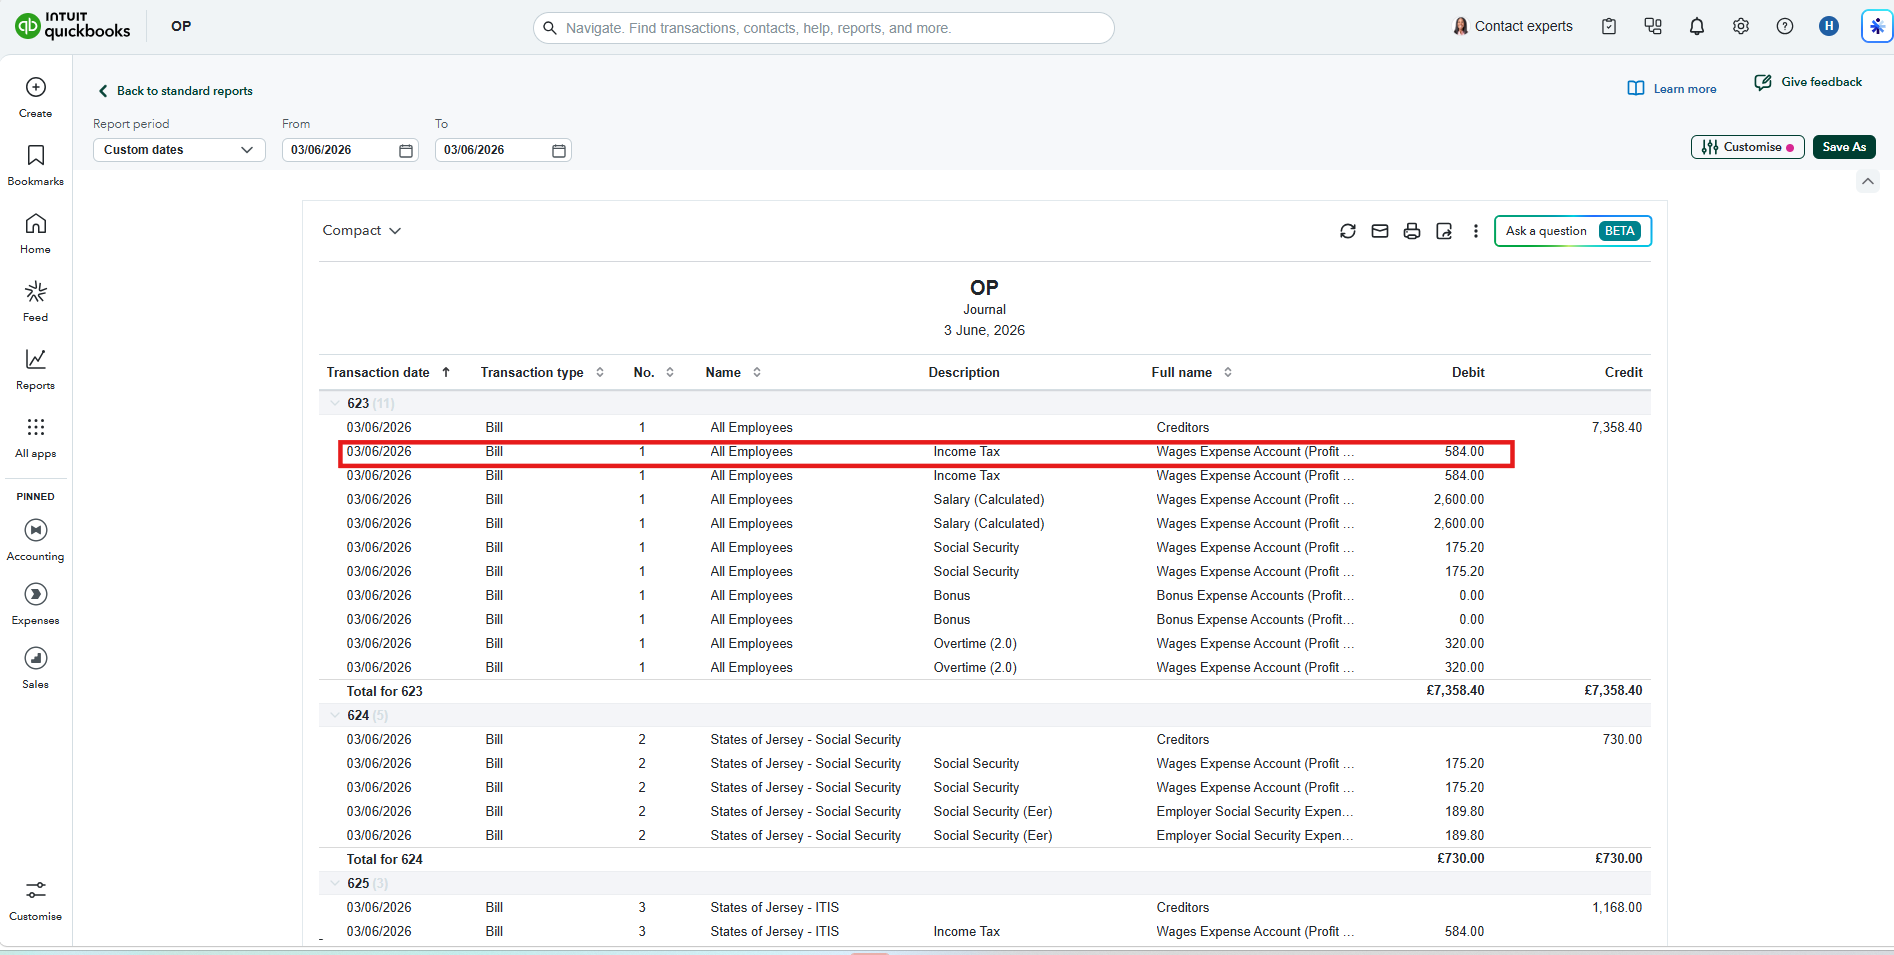Open All apps grid
The image size is (1894, 955).
point(36,438)
